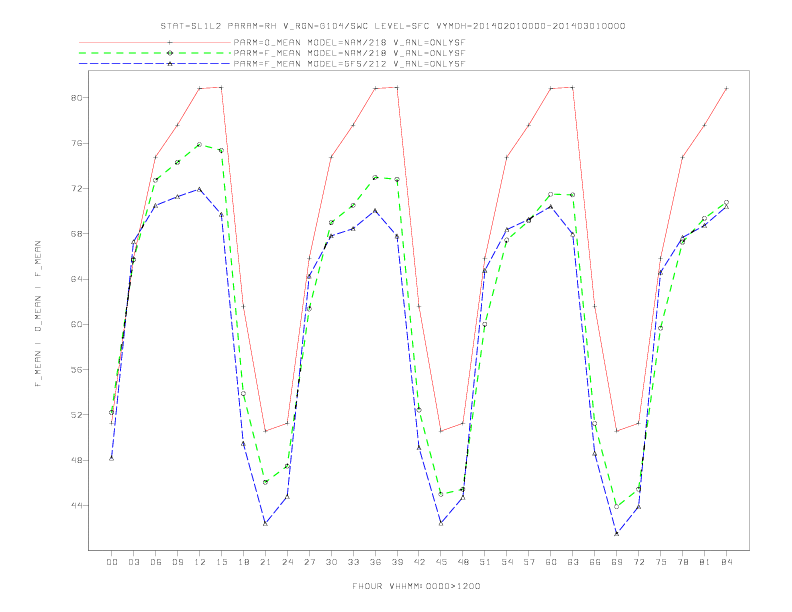
Task: Click the x-axis hour label 18
Action: coord(243,562)
